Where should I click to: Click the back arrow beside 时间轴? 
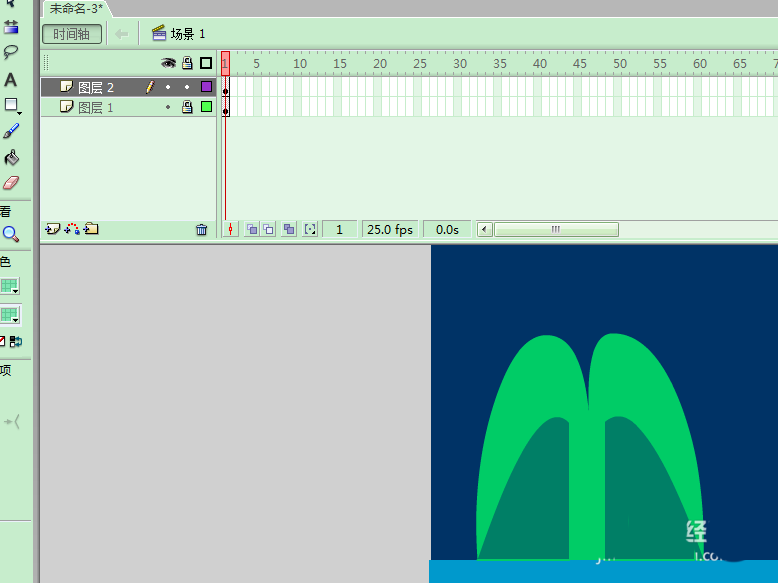click(x=122, y=34)
